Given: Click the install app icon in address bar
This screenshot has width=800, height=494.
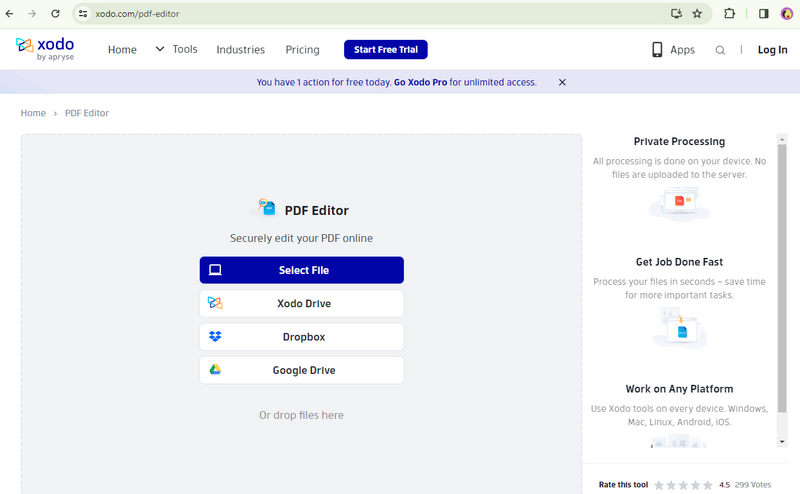Looking at the screenshot, I should pyautogui.click(x=676, y=14).
